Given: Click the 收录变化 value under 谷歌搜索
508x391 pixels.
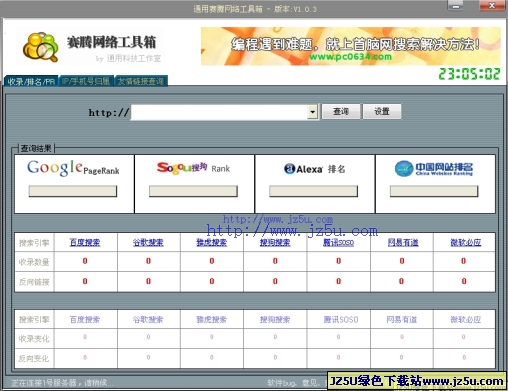Looking at the screenshot, I should [148, 337].
